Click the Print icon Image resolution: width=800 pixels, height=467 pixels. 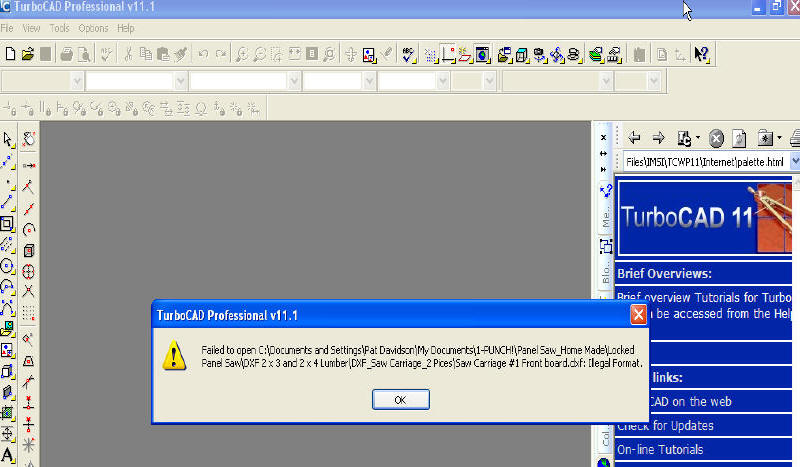tap(66, 54)
